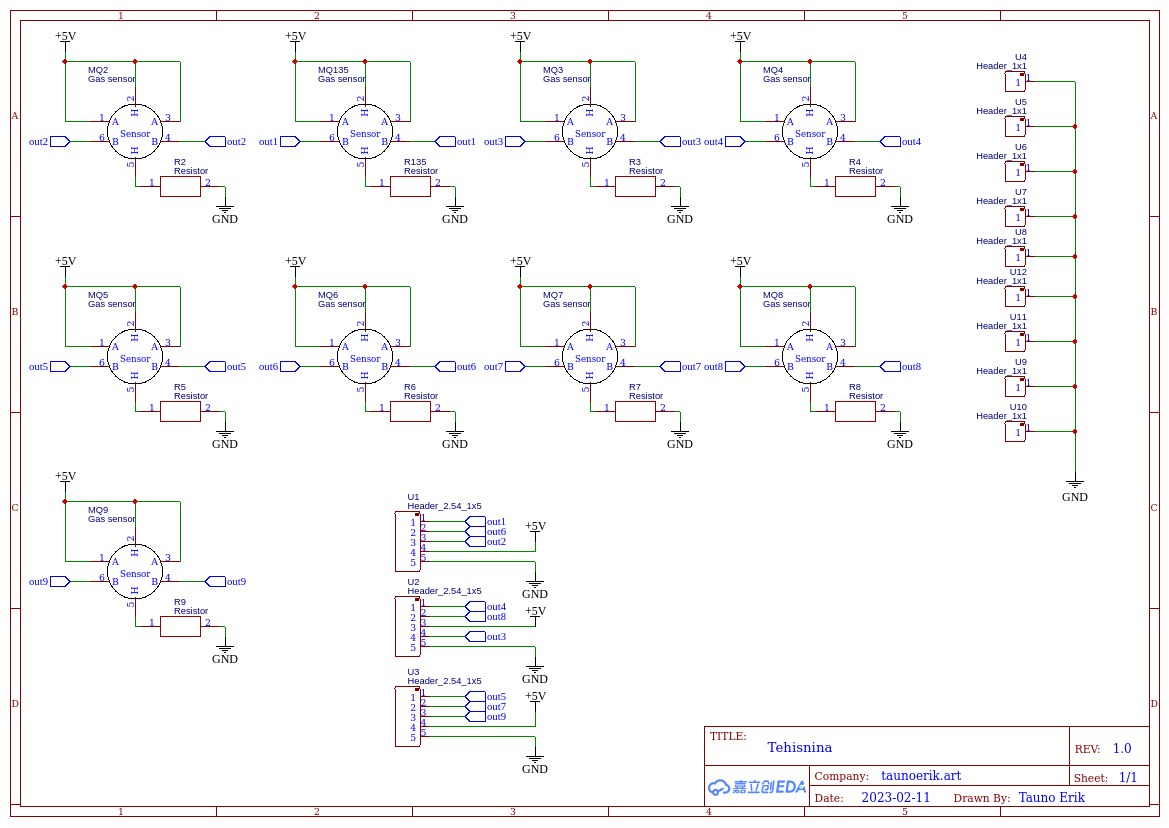Click the out9 net port left of MQ9
1169x828 pixels.
(x=59, y=581)
